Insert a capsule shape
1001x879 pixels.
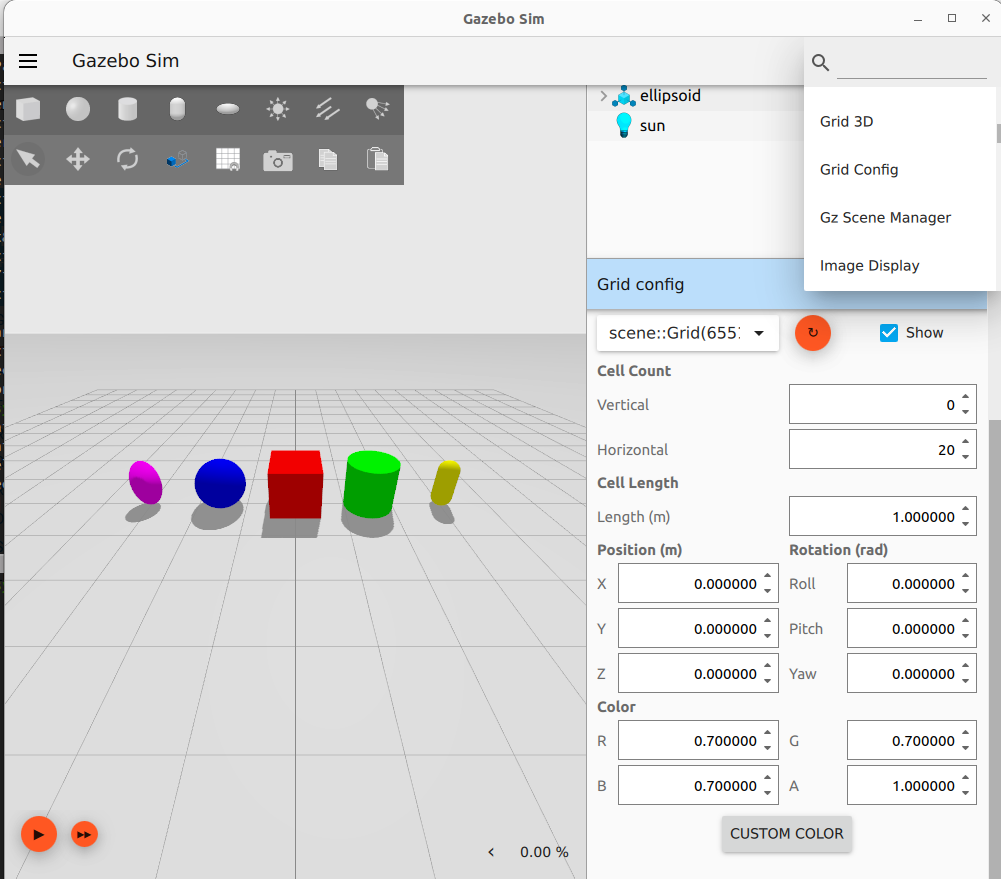click(177, 109)
